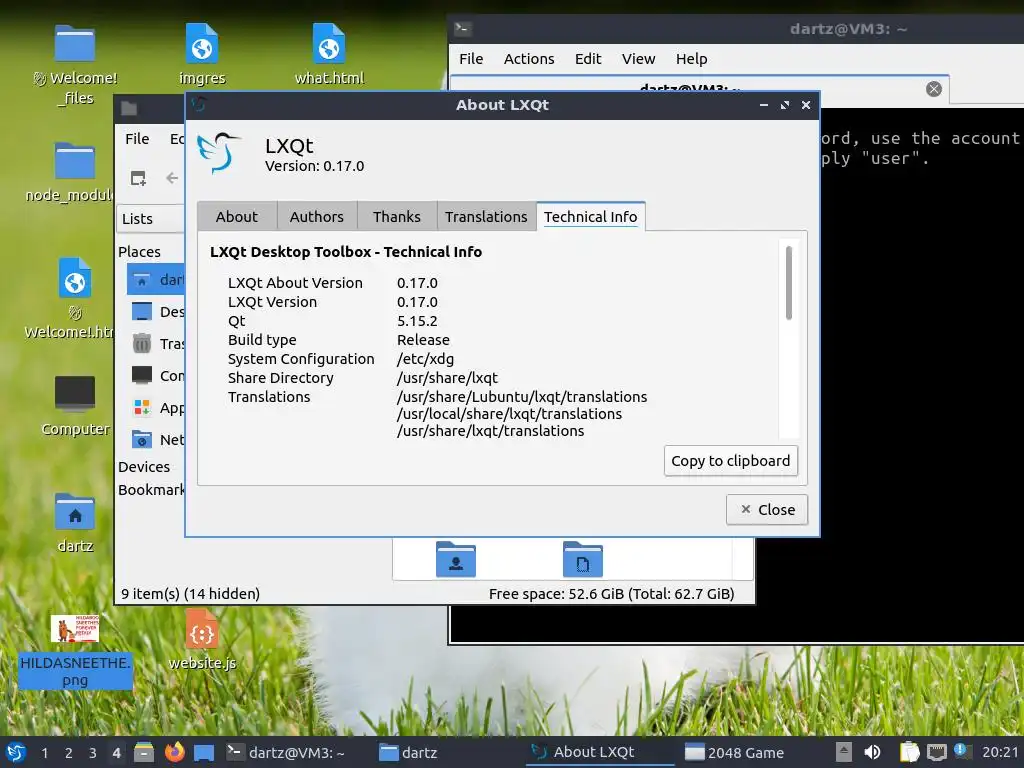
Task: Select the dartz home place in the file manager sidebar
Action: [157, 280]
